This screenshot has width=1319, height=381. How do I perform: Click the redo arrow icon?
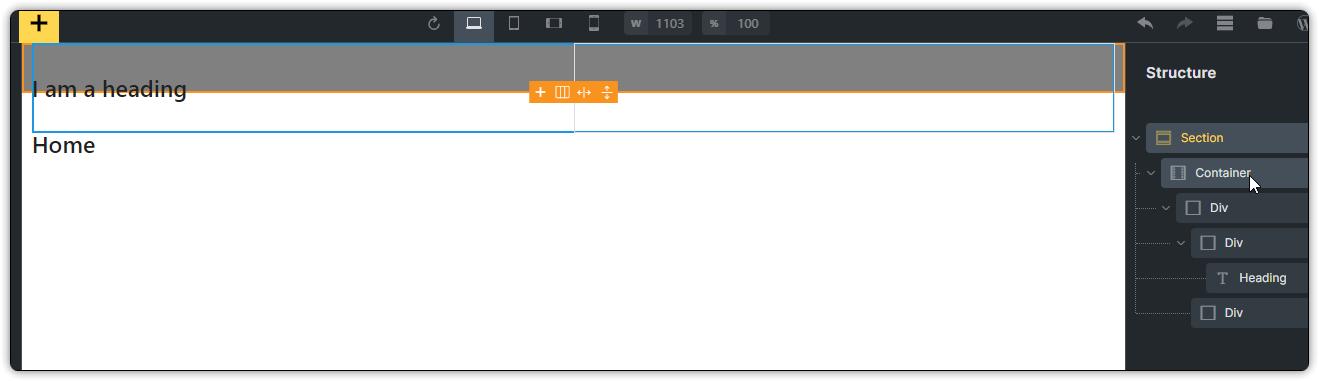coord(1185,24)
